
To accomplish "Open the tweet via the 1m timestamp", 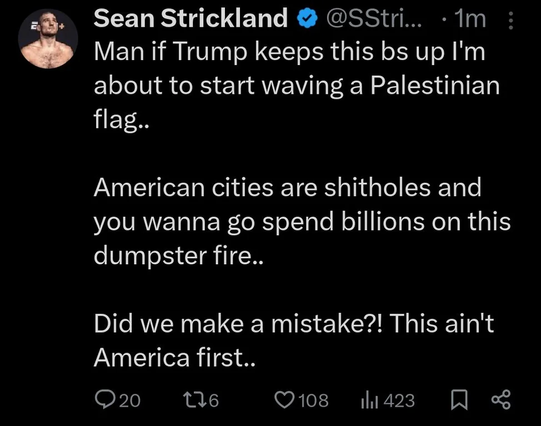I will tap(470, 19).
